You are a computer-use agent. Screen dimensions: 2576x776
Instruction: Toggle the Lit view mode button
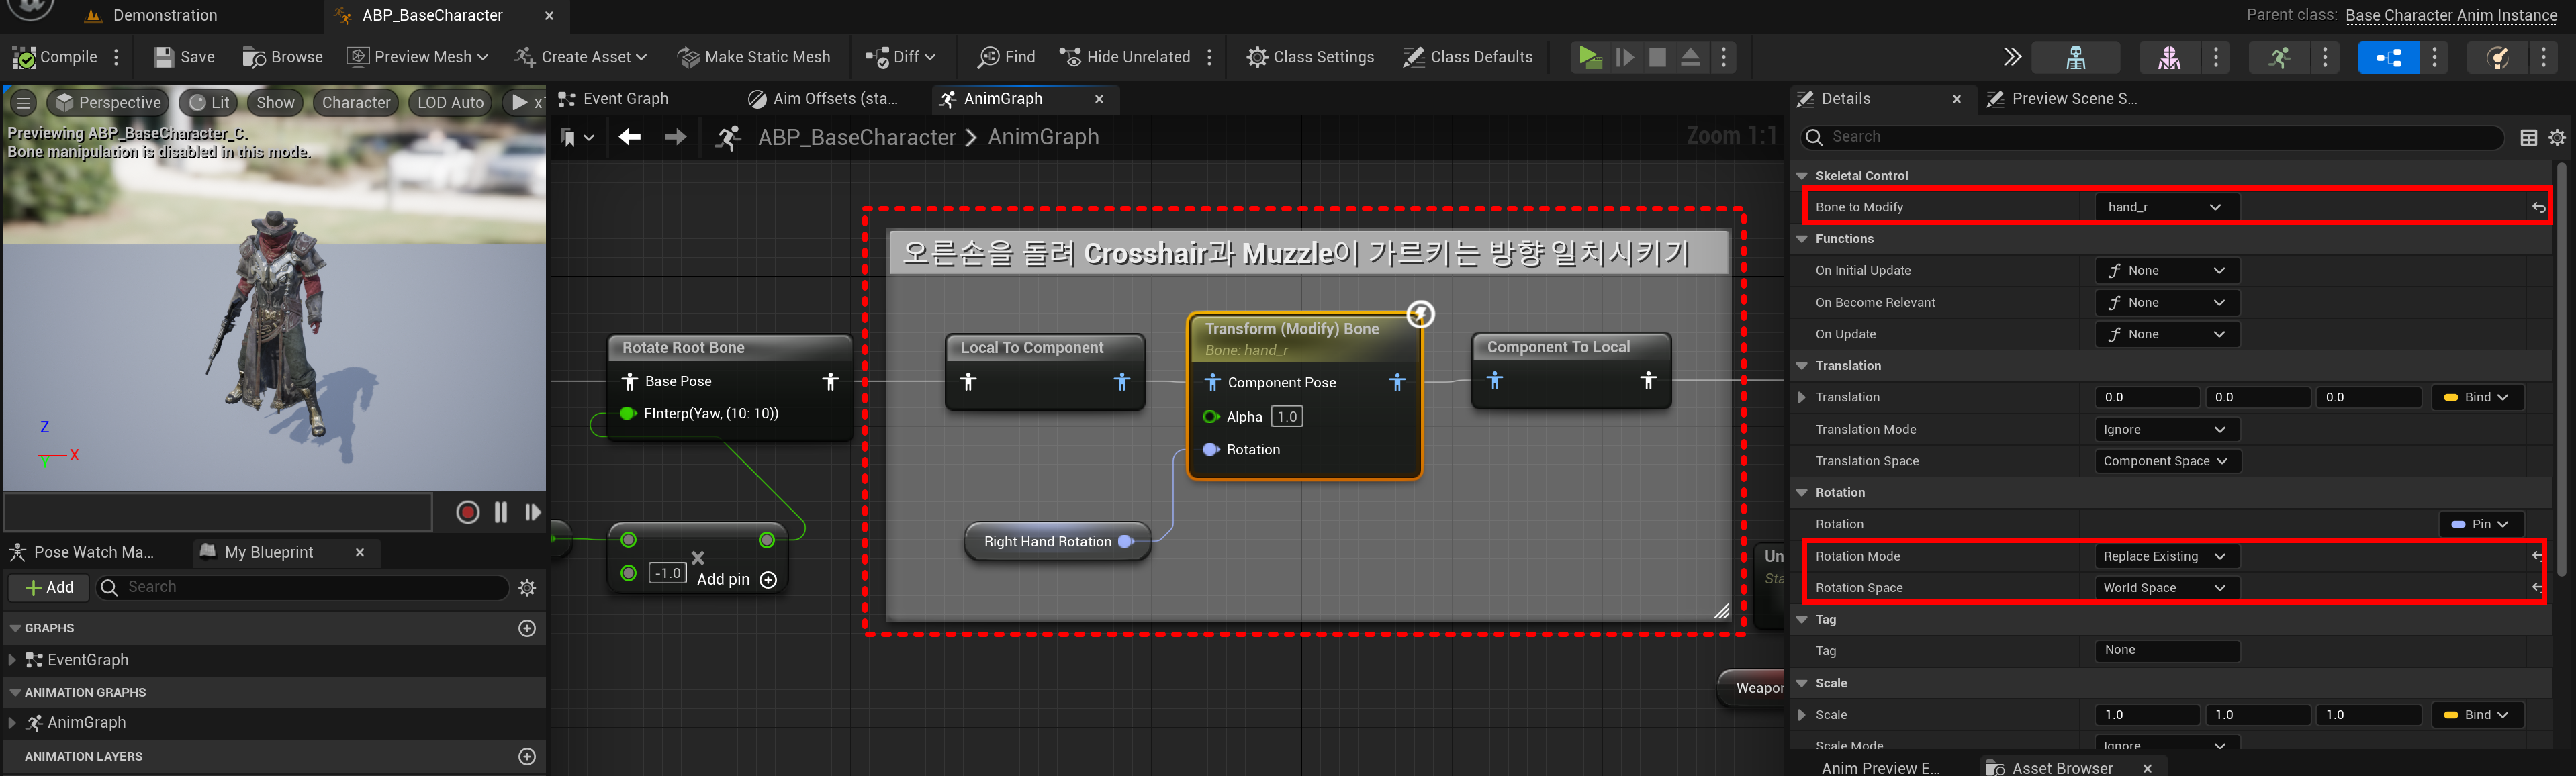210,102
